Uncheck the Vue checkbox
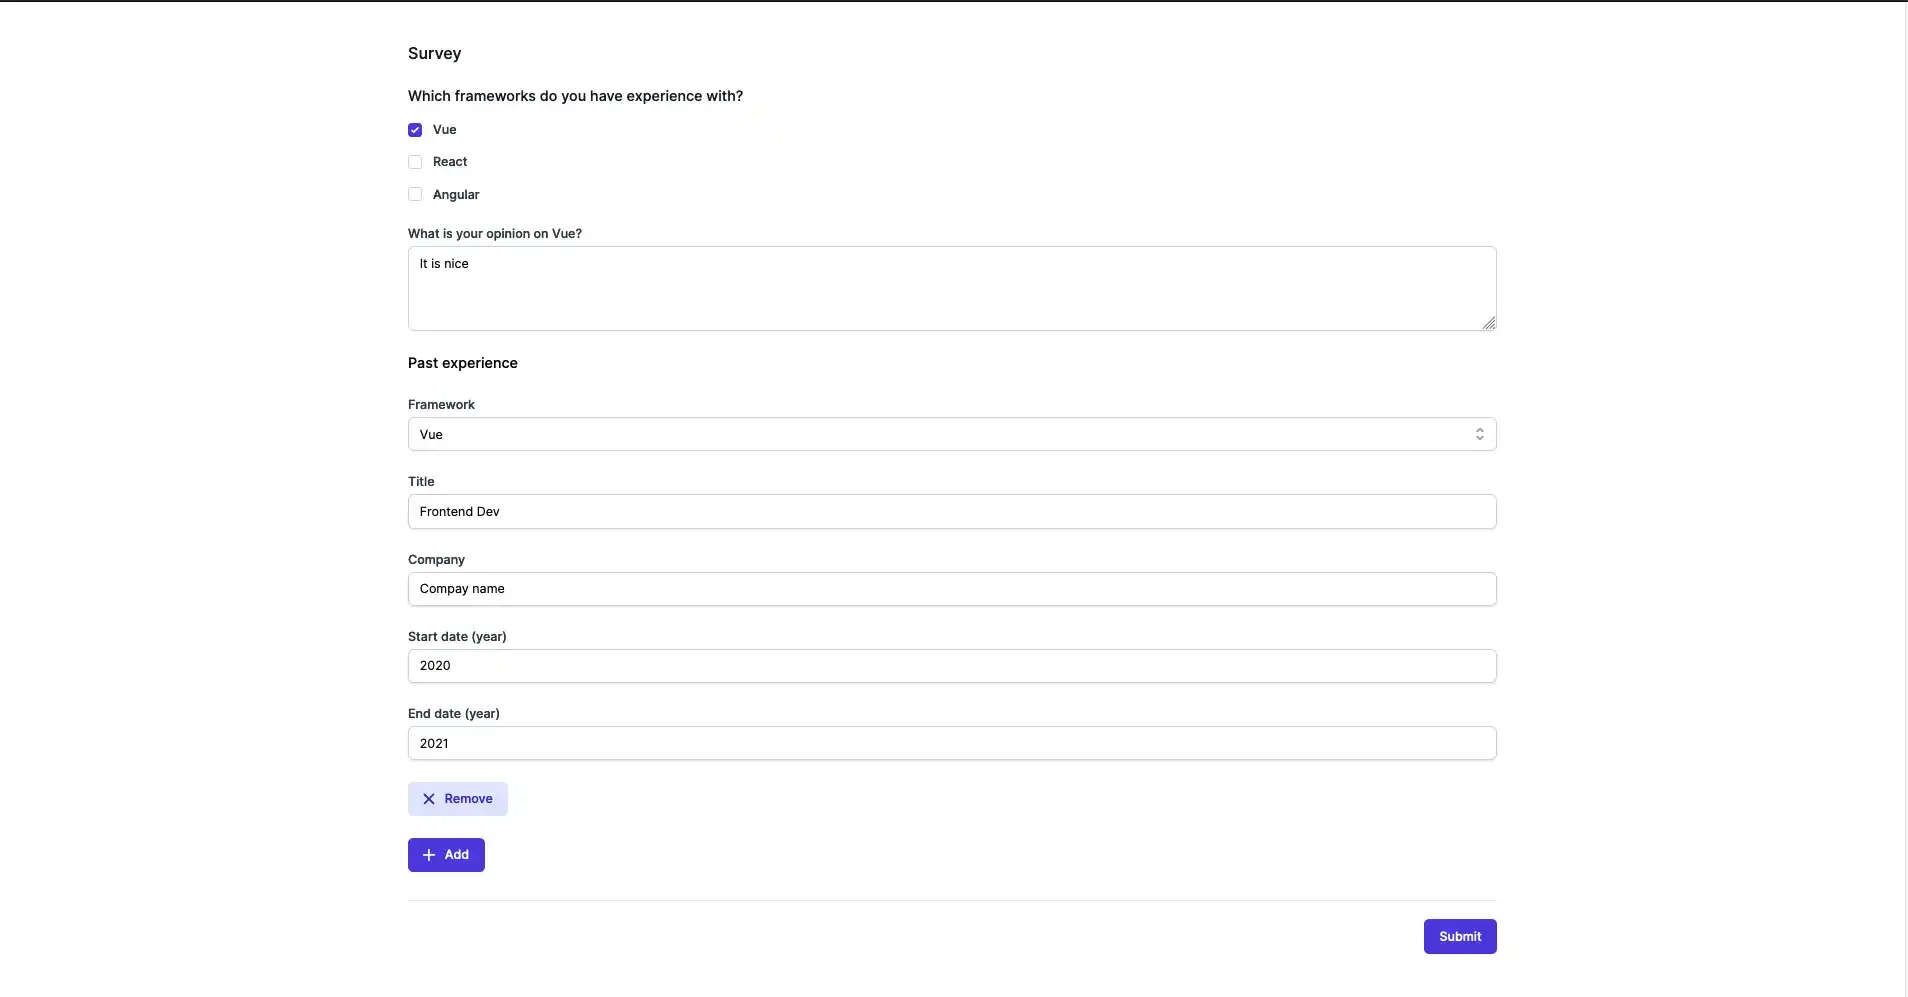 click(415, 130)
